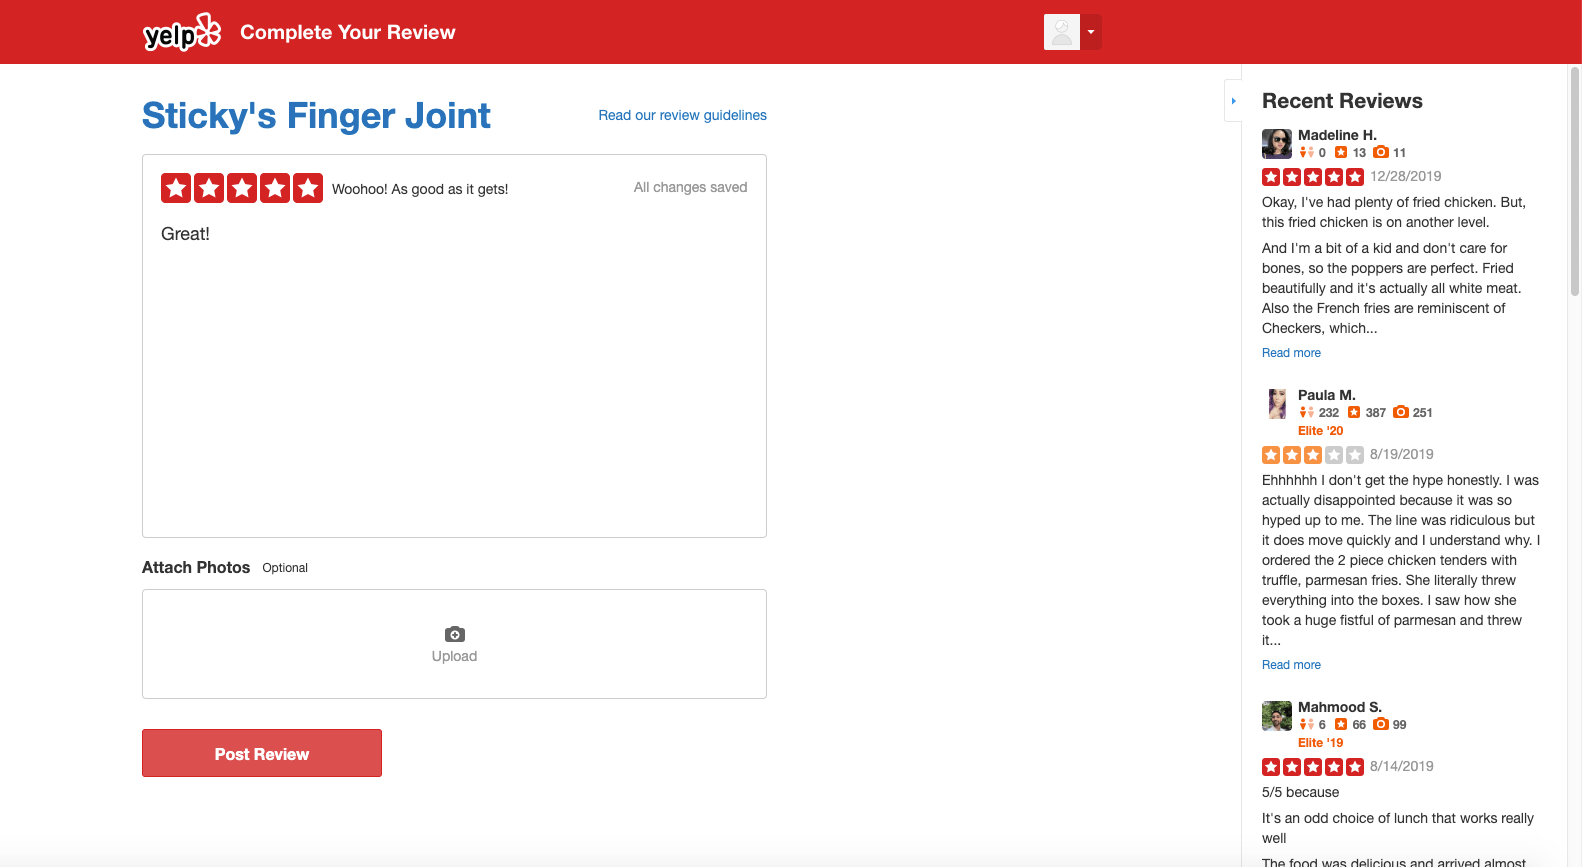This screenshot has height=867, width=1582.
Task: Click Mahmood S.'s friends icon
Action: pos(1306,724)
